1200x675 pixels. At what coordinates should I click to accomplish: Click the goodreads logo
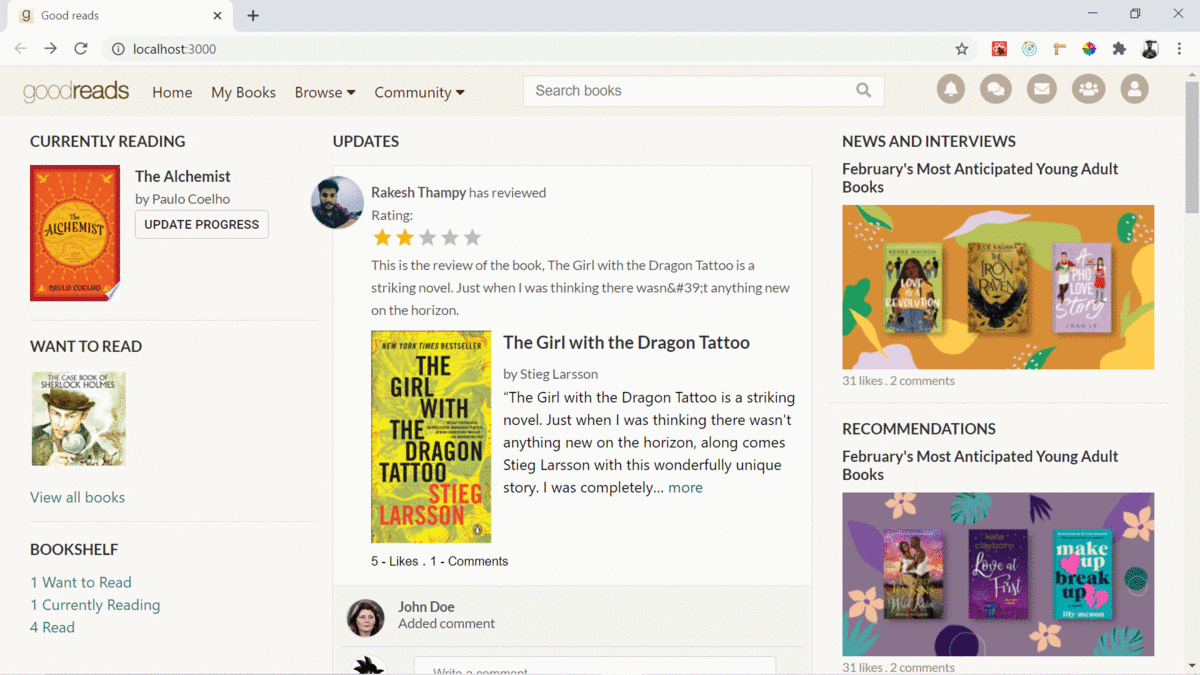(76, 91)
